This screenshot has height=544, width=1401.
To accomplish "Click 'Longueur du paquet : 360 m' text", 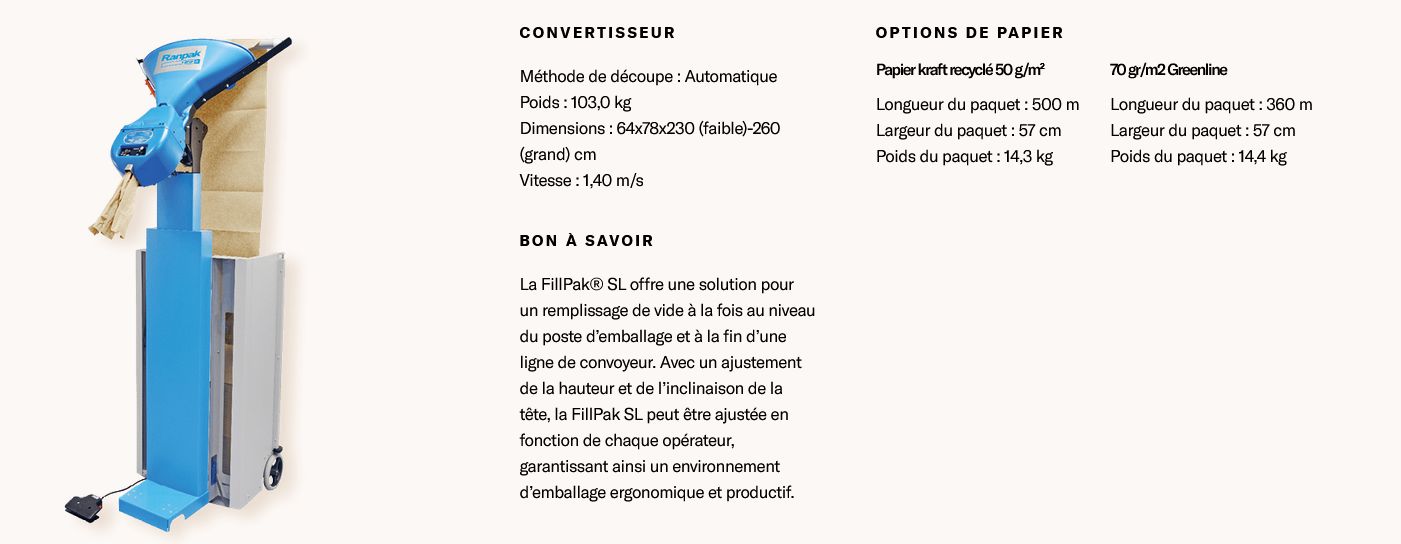I will click(1211, 105).
